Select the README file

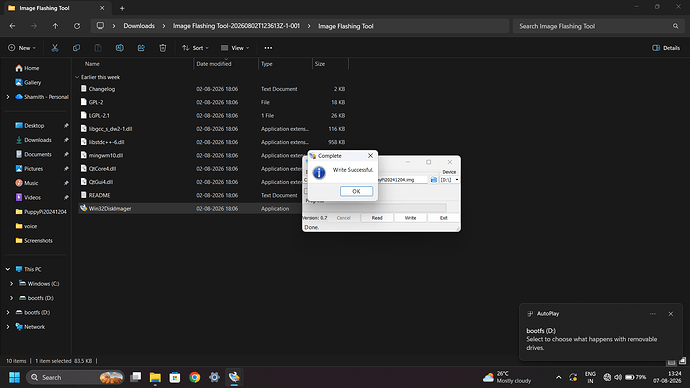tap(99, 195)
